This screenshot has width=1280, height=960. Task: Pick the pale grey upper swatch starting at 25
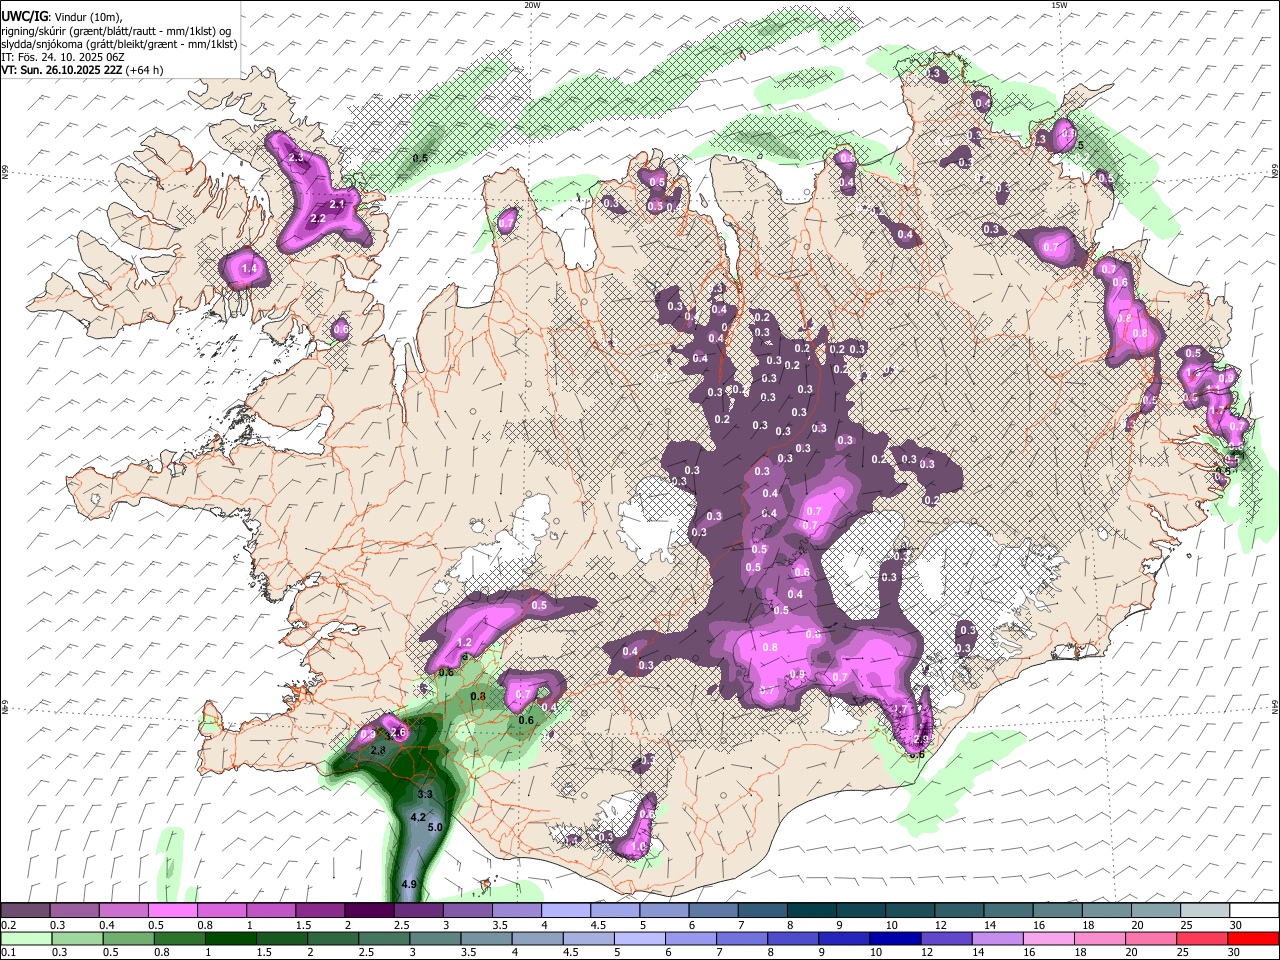1205,911
